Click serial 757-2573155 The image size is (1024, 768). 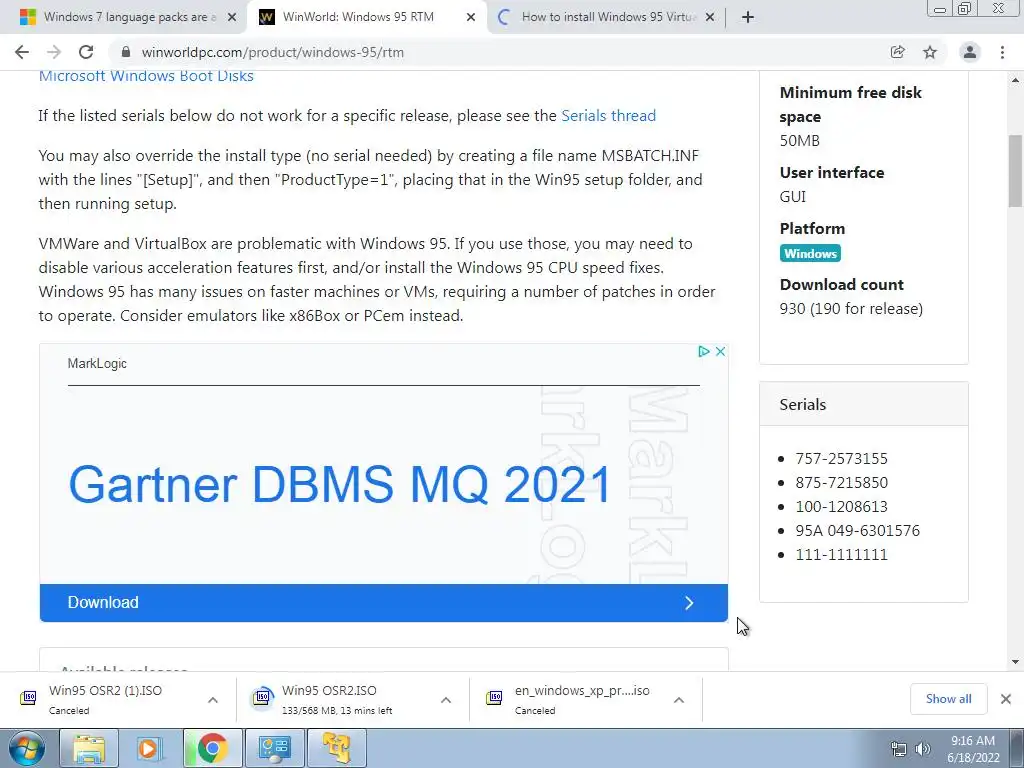tap(841, 458)
